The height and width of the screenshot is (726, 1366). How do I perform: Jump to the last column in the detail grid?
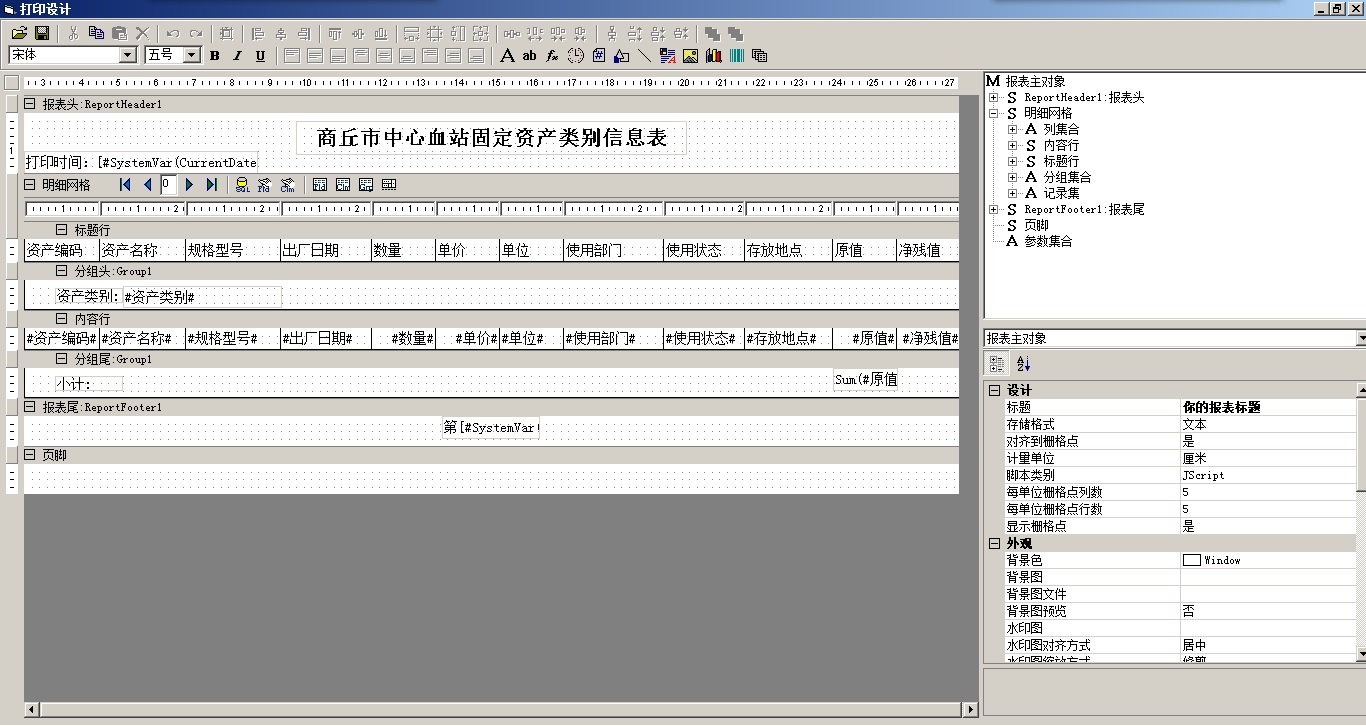[212, 185]
